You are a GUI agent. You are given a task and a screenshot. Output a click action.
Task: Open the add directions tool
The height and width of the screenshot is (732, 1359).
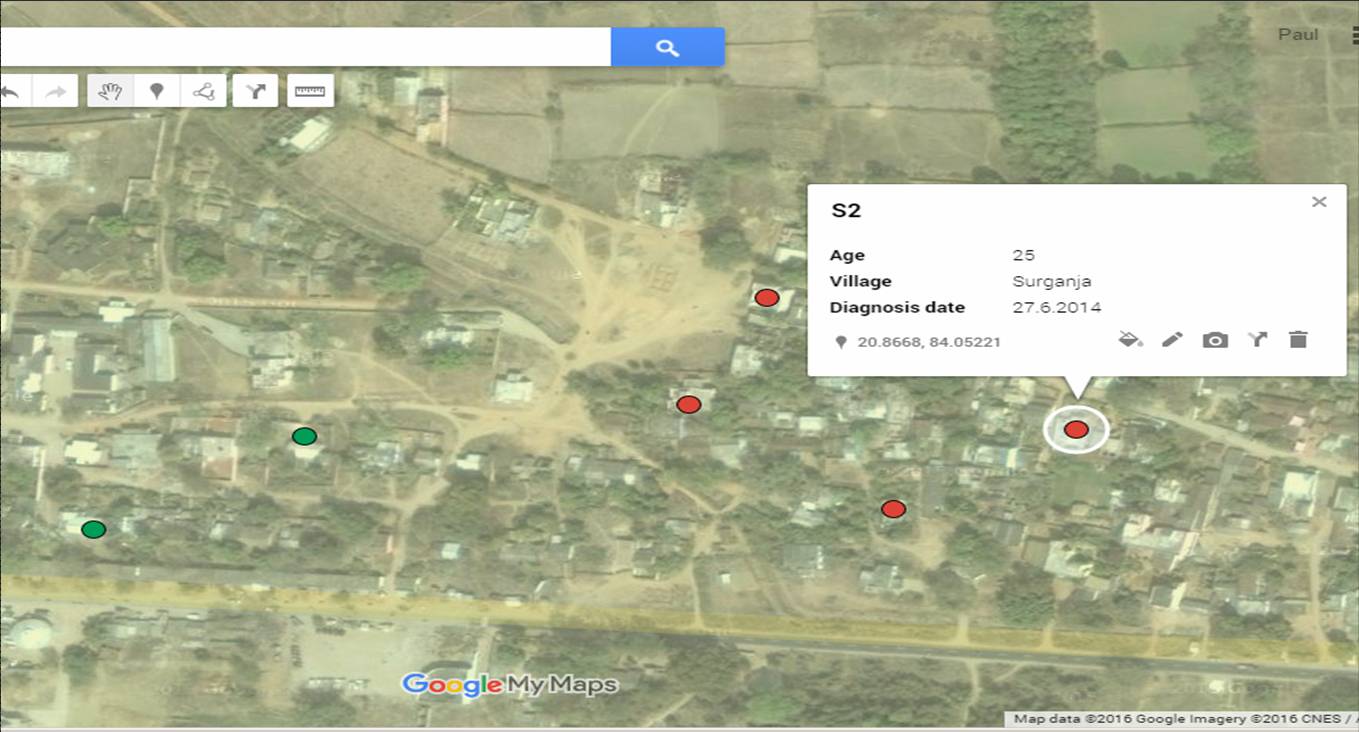256,90
